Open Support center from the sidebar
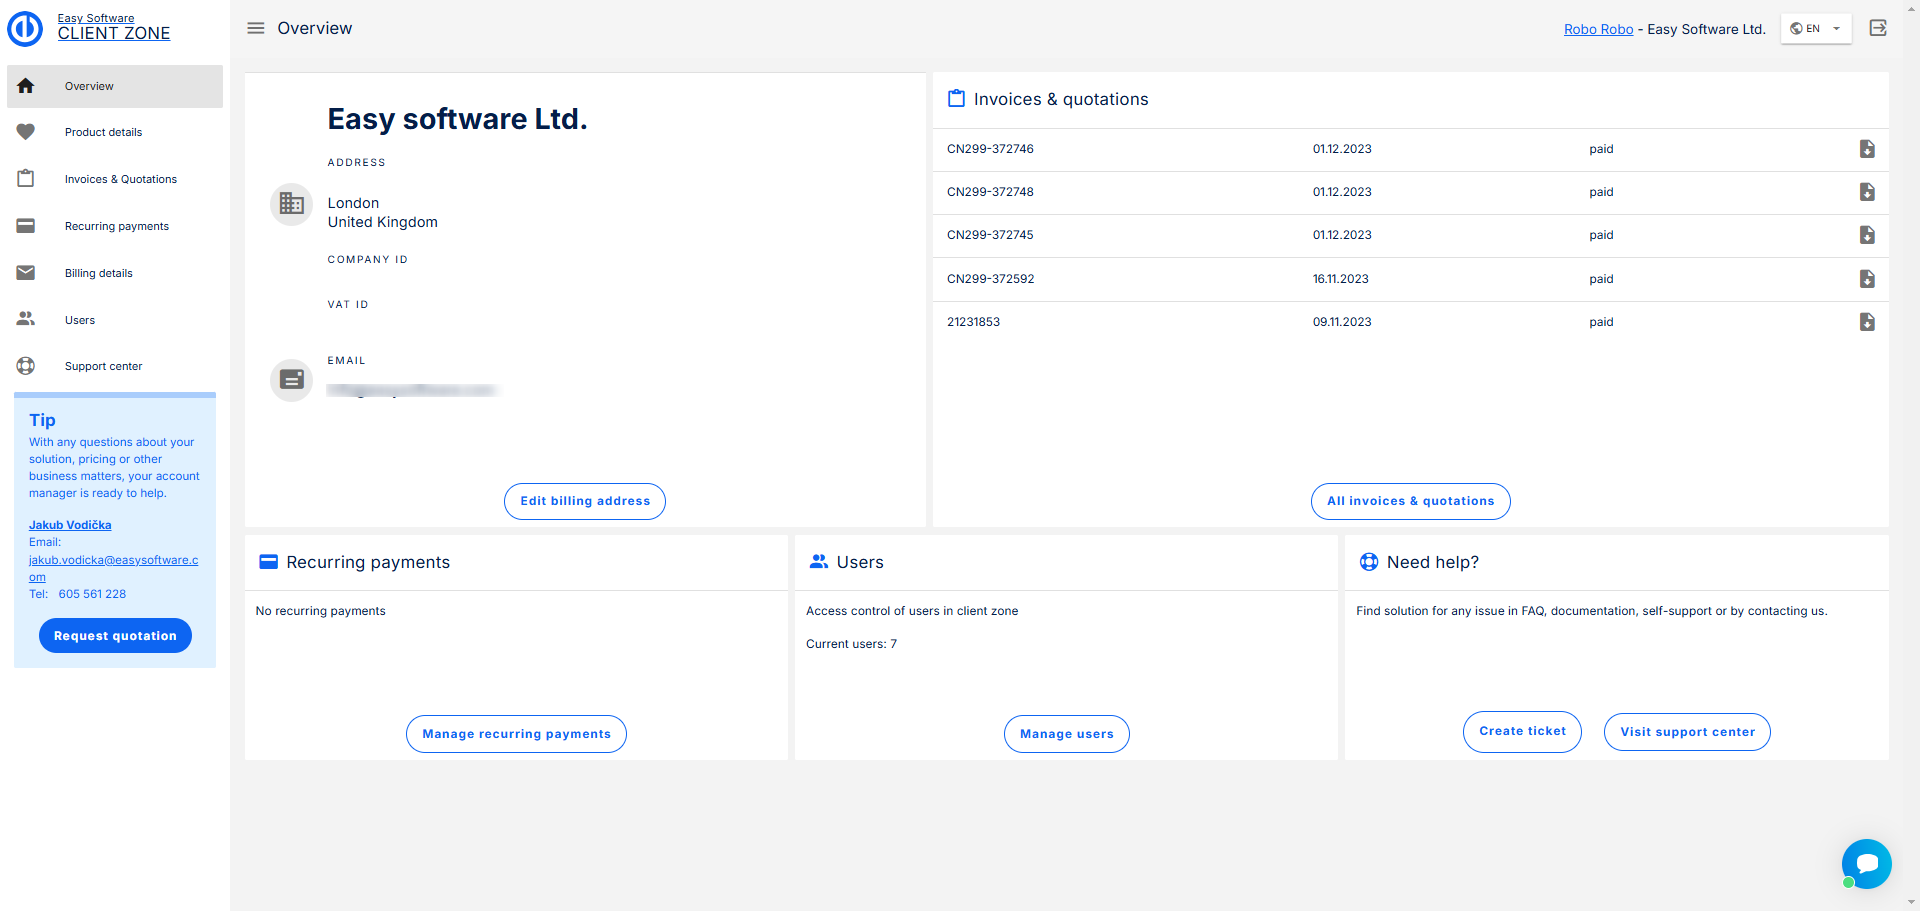Image resolution: width=1920 pixels, height=911 pixels. [103, 366]
